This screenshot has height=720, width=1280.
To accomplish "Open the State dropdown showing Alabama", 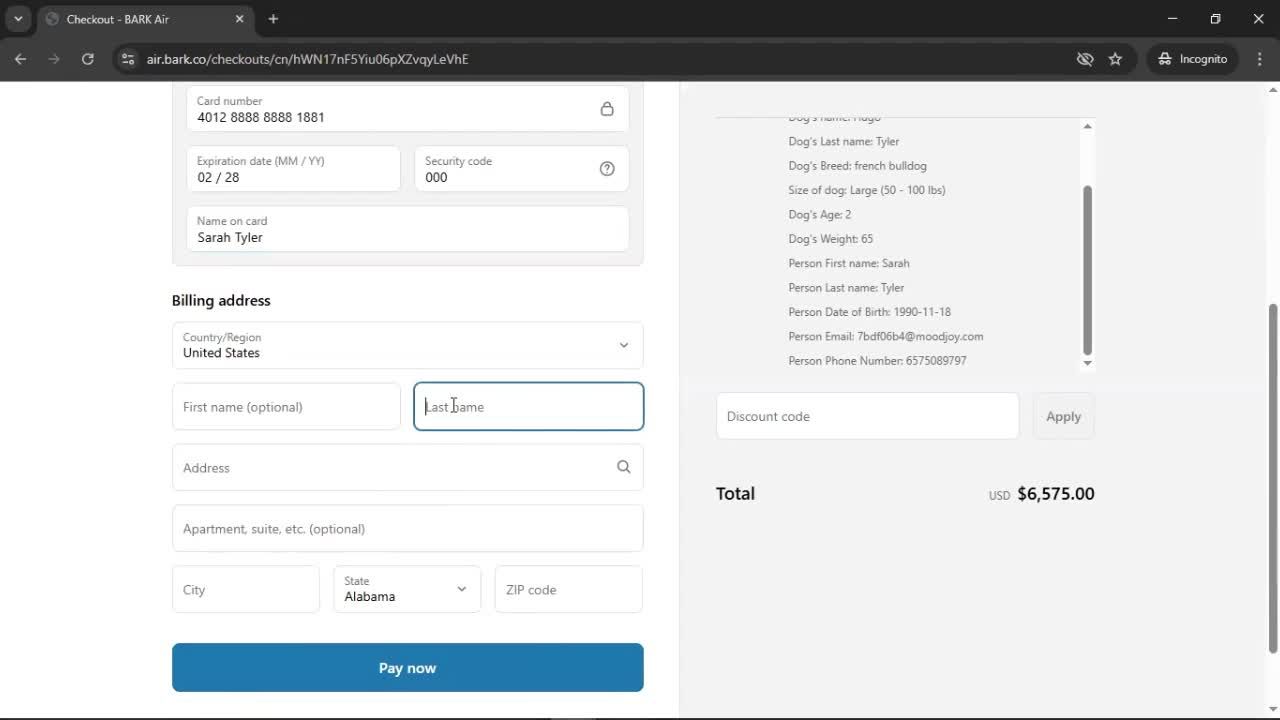I will (407, 590).
